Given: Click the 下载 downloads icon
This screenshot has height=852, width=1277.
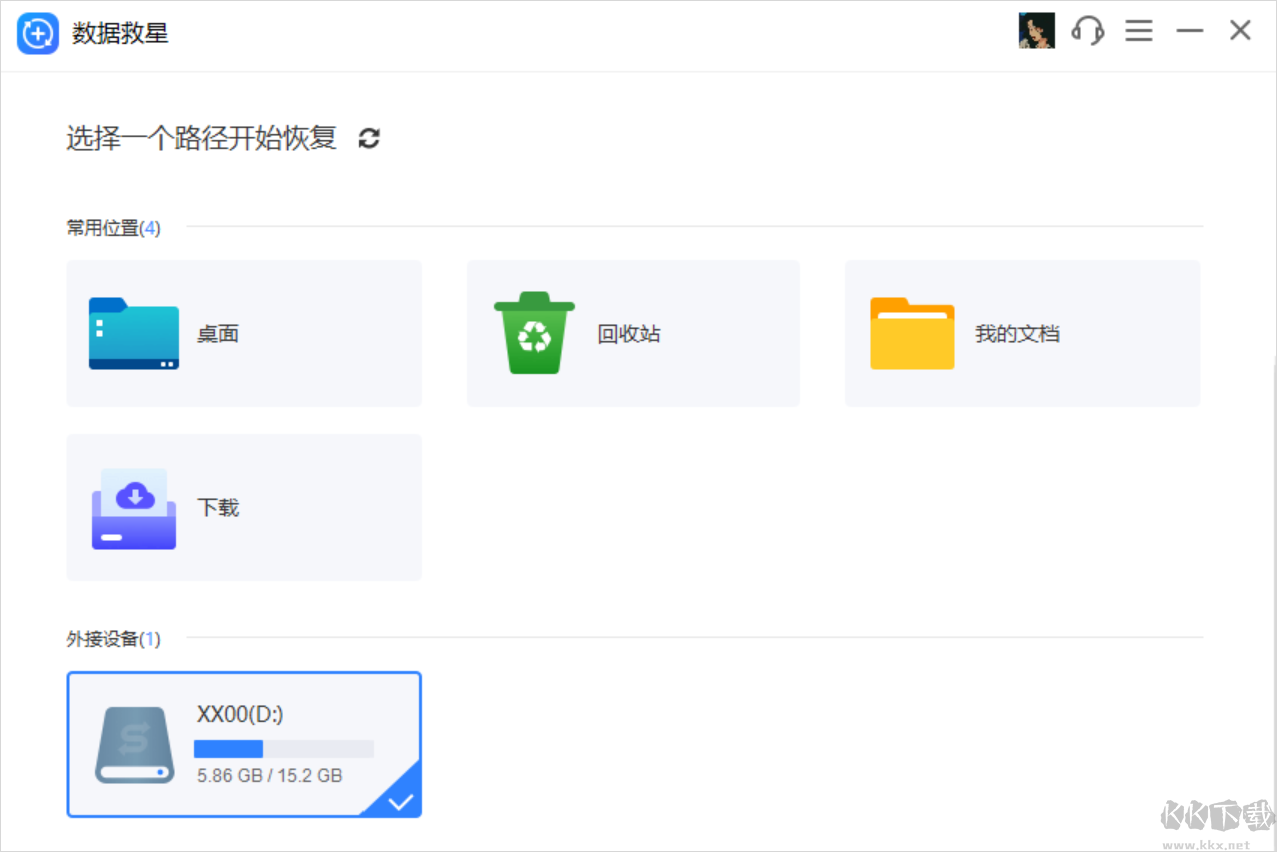Looking at the screenshot, I should tap(133, 507).
